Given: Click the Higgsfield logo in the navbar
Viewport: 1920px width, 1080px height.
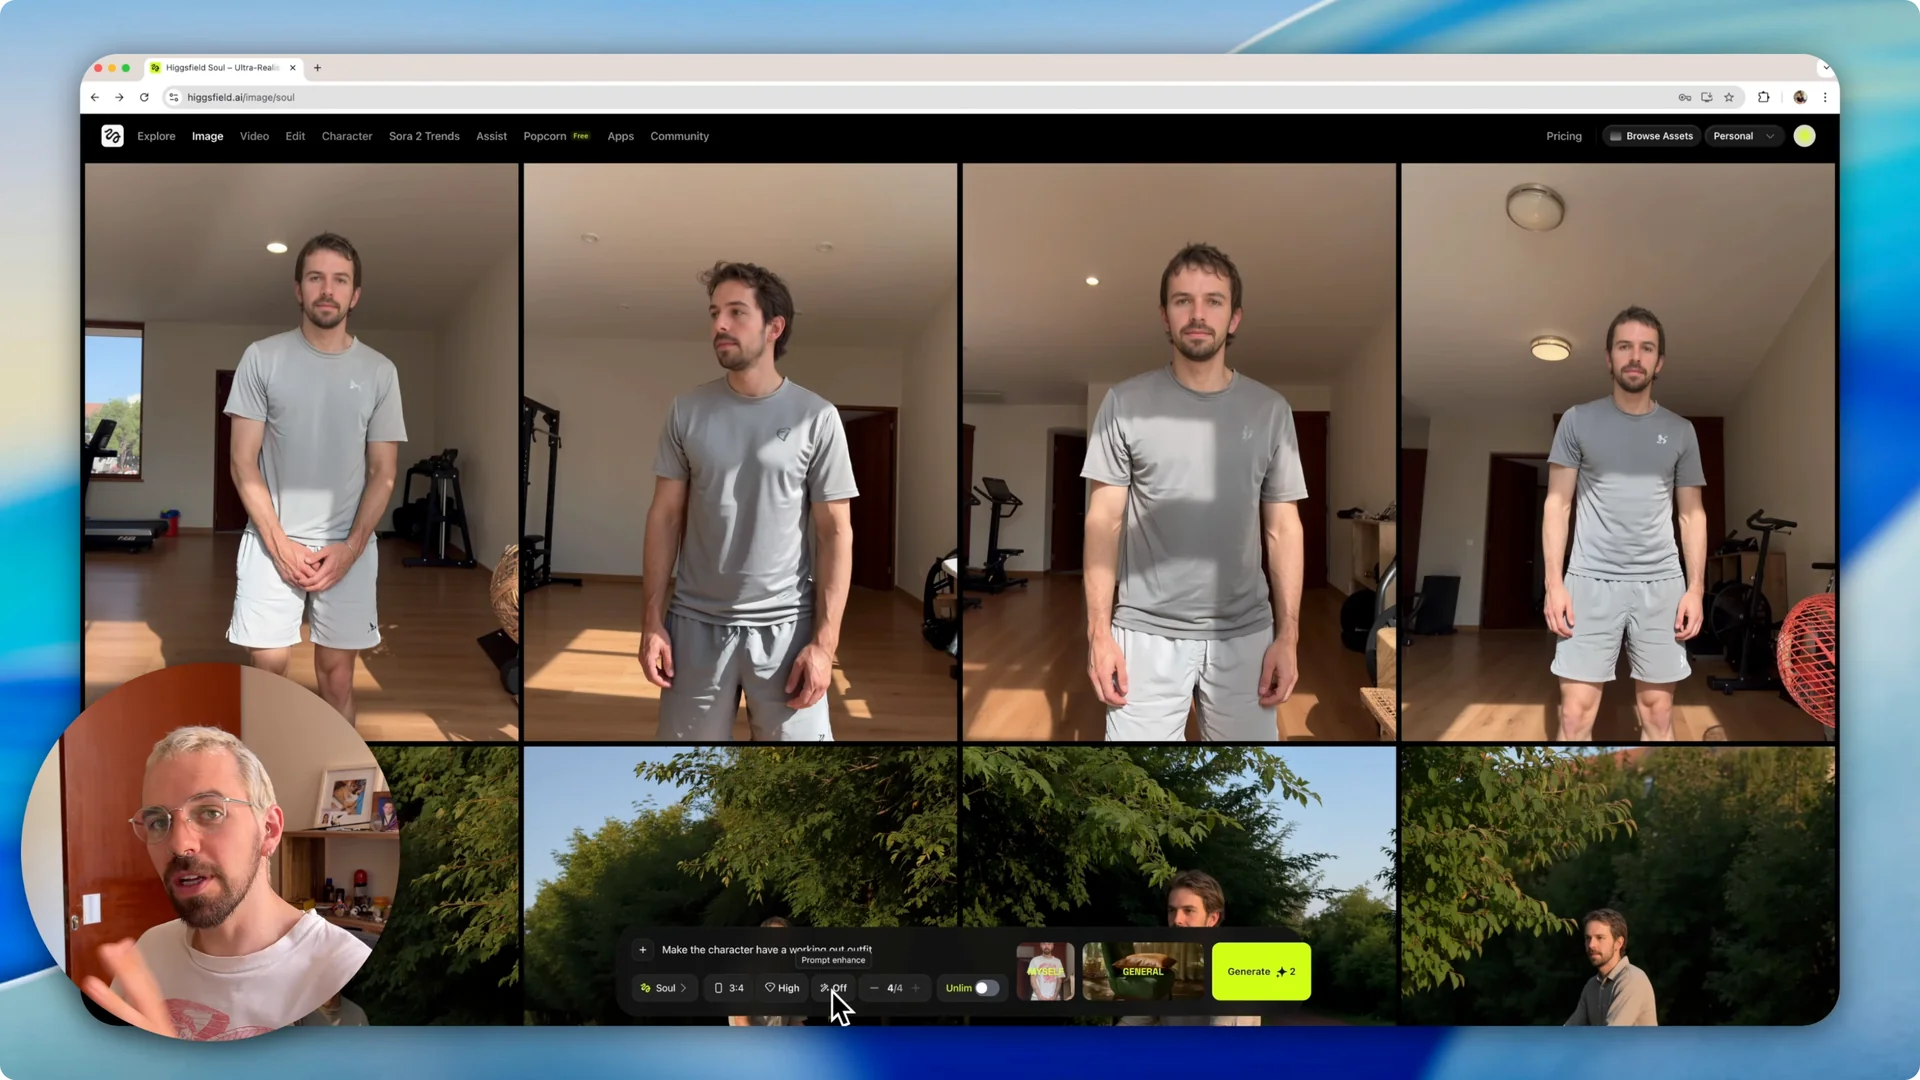Looking at the screenshot, I should (x=112, y=136).
